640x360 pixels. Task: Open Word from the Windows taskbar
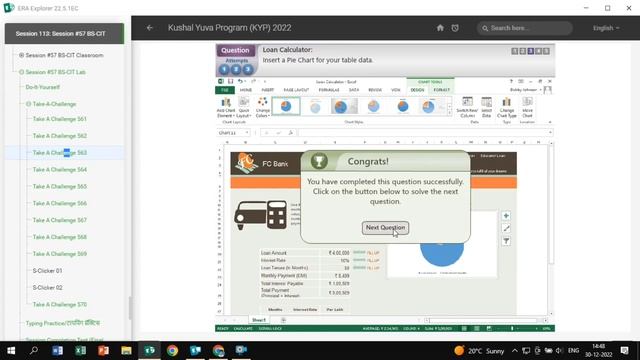(x=58, y=350)
